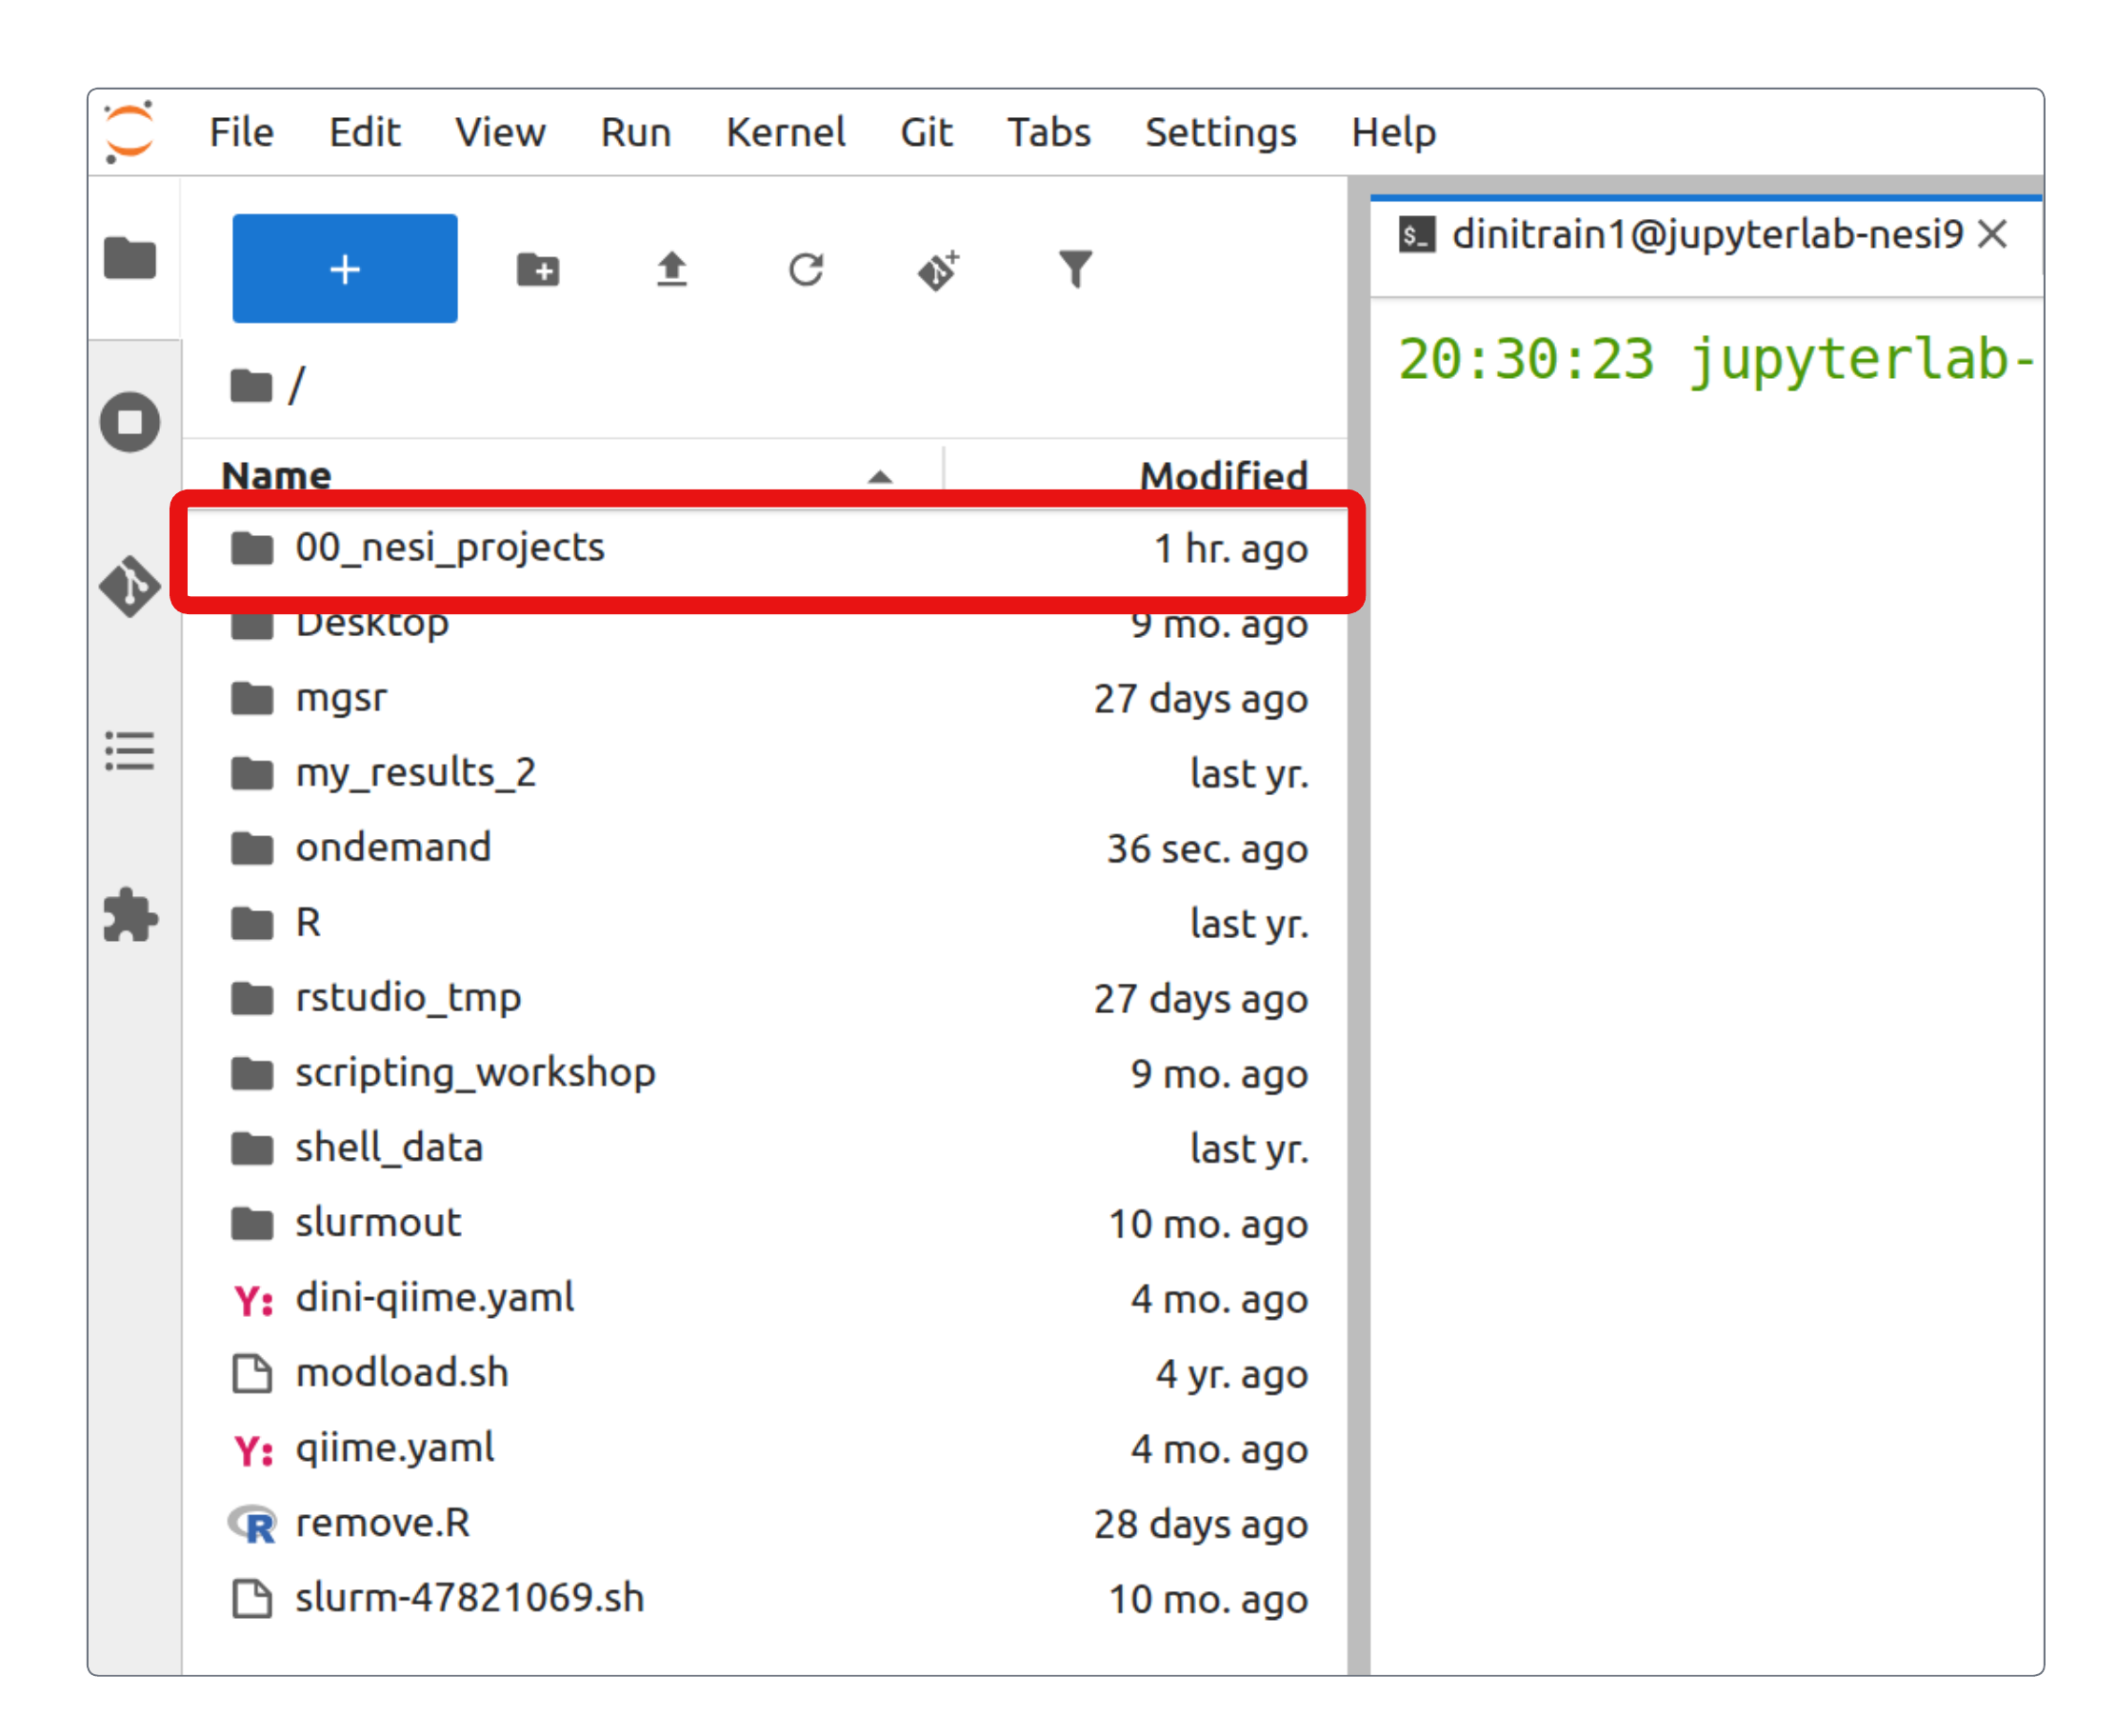Switch to the Running Terminals sidebar panel
This screenshot has height=1736, width=2116.
[x=129, y=421]
